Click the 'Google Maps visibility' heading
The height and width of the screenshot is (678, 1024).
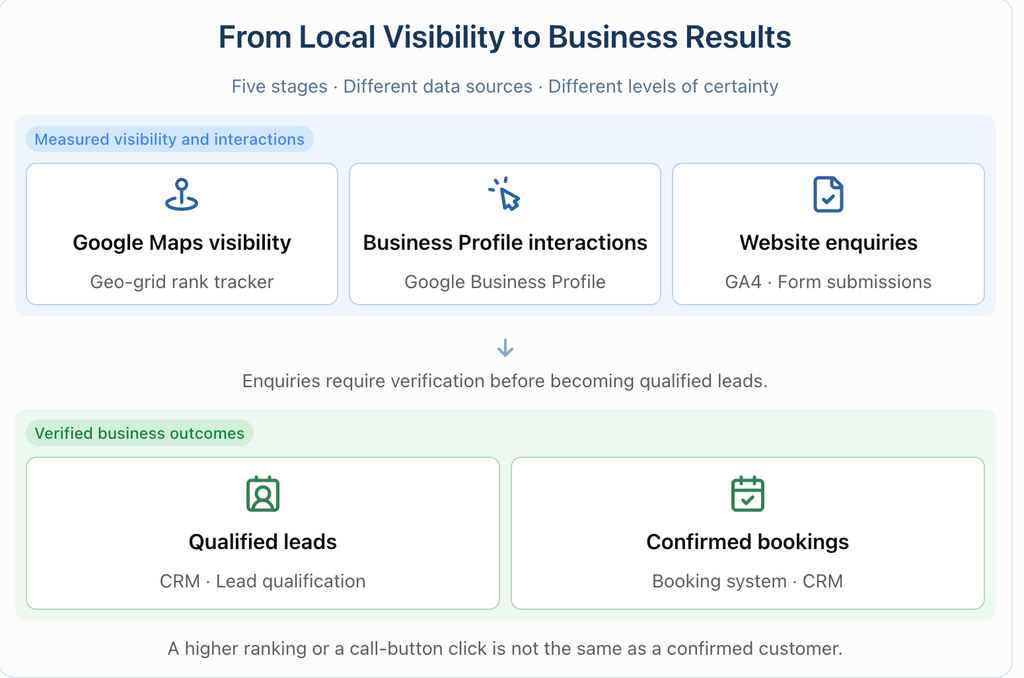182,242
